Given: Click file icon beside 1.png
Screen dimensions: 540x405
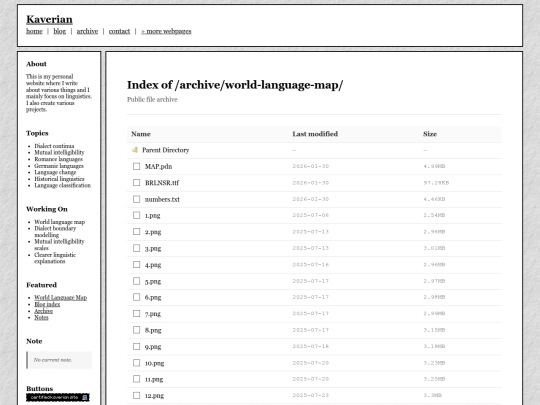Looking at the screenshot, I should coord(136,215).
